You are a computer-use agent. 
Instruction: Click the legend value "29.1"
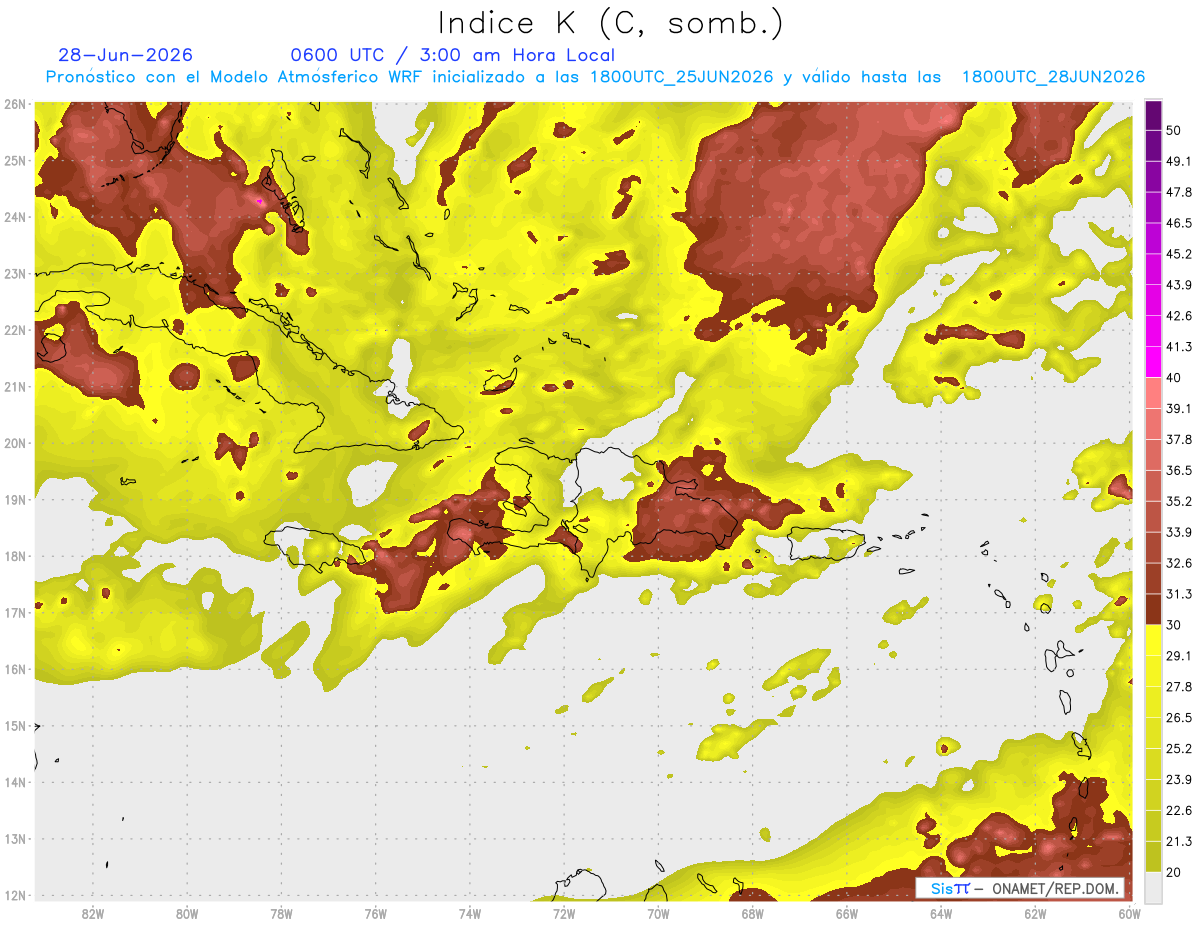(1179, 655)
